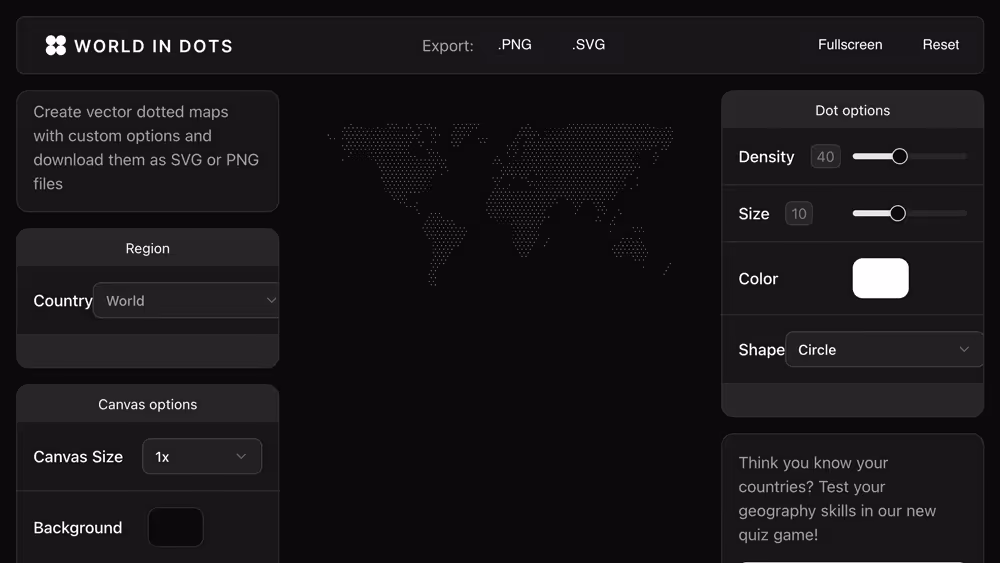The width and height of the screenshot is (1000, 563).
Task: Export the map as .PNG
Action: tap(514, 45)
